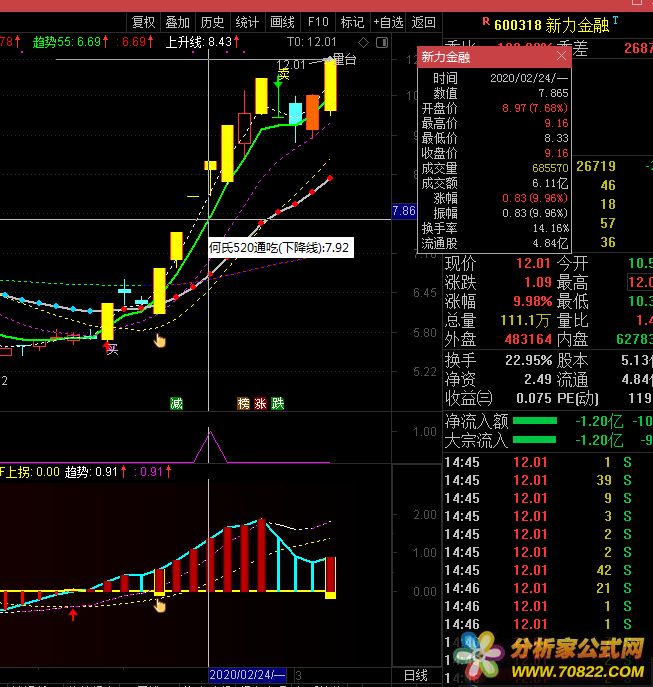
Task: Click the 返回 back button
Action: [x=424, y=22]
